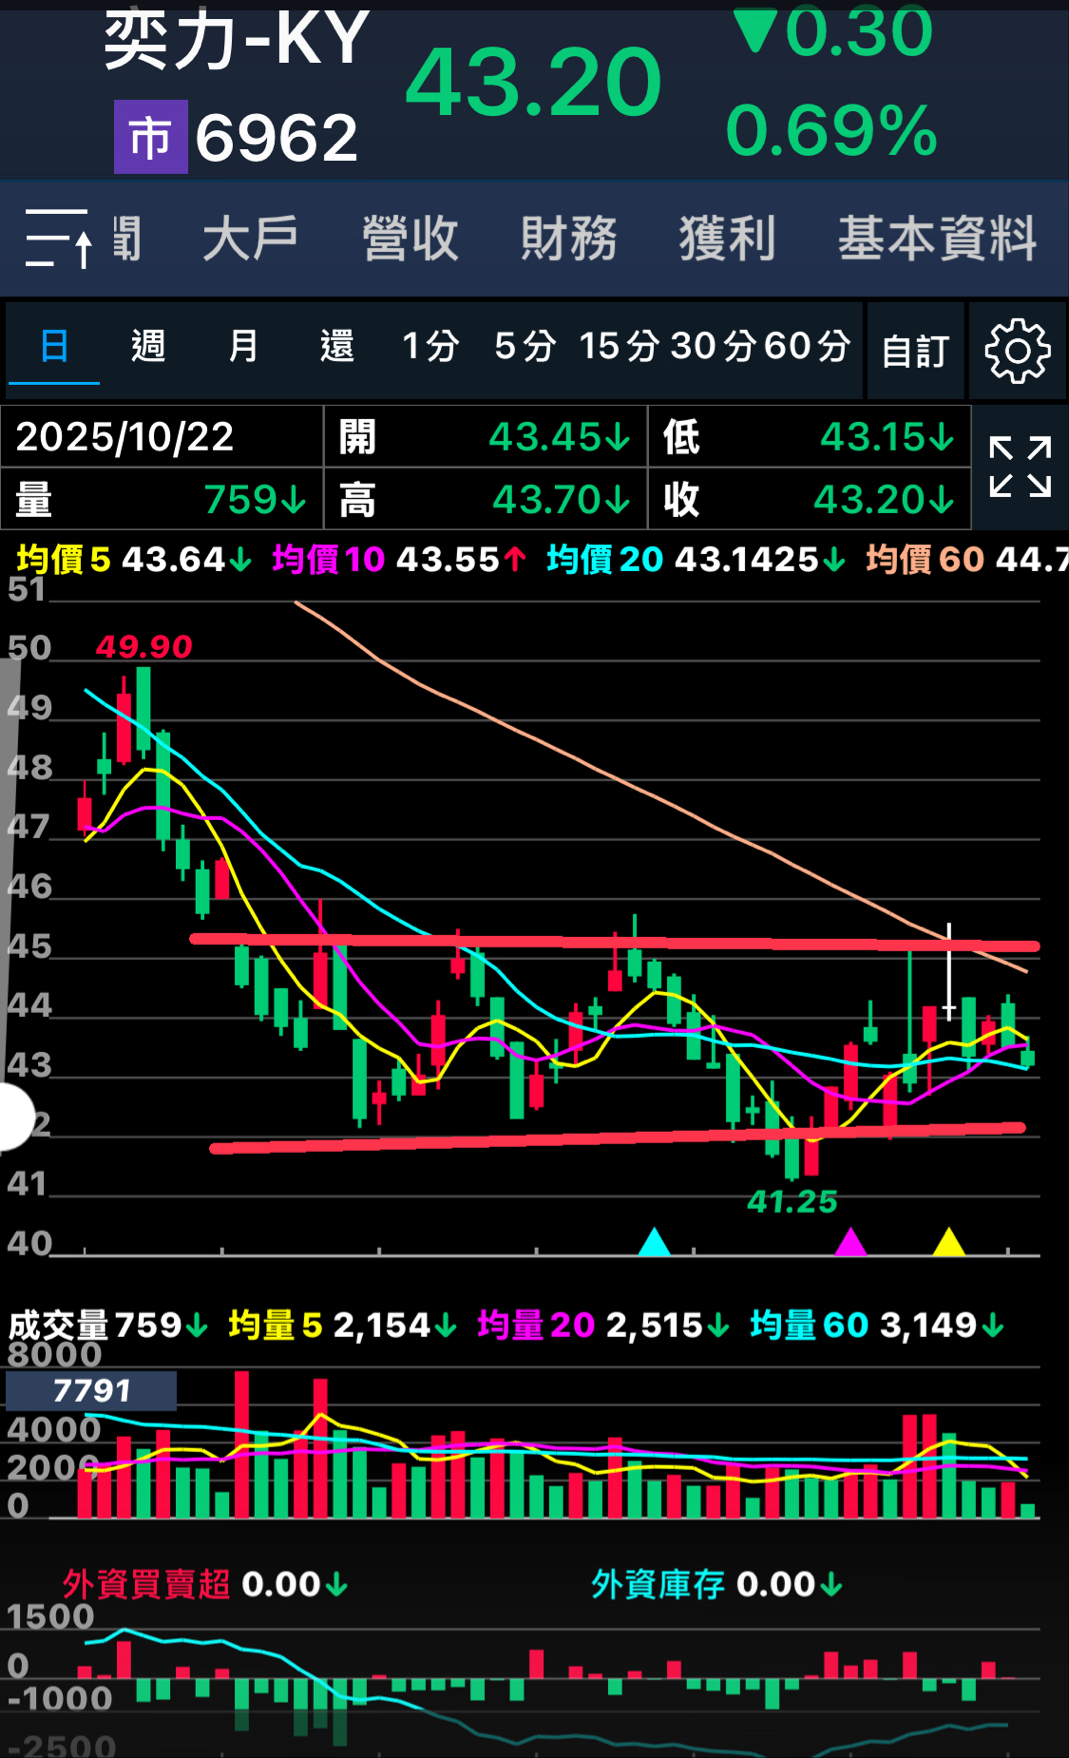Tap the 高 43.70 high price cell
Screen dimensions: 1069x1758
point(486,499)
